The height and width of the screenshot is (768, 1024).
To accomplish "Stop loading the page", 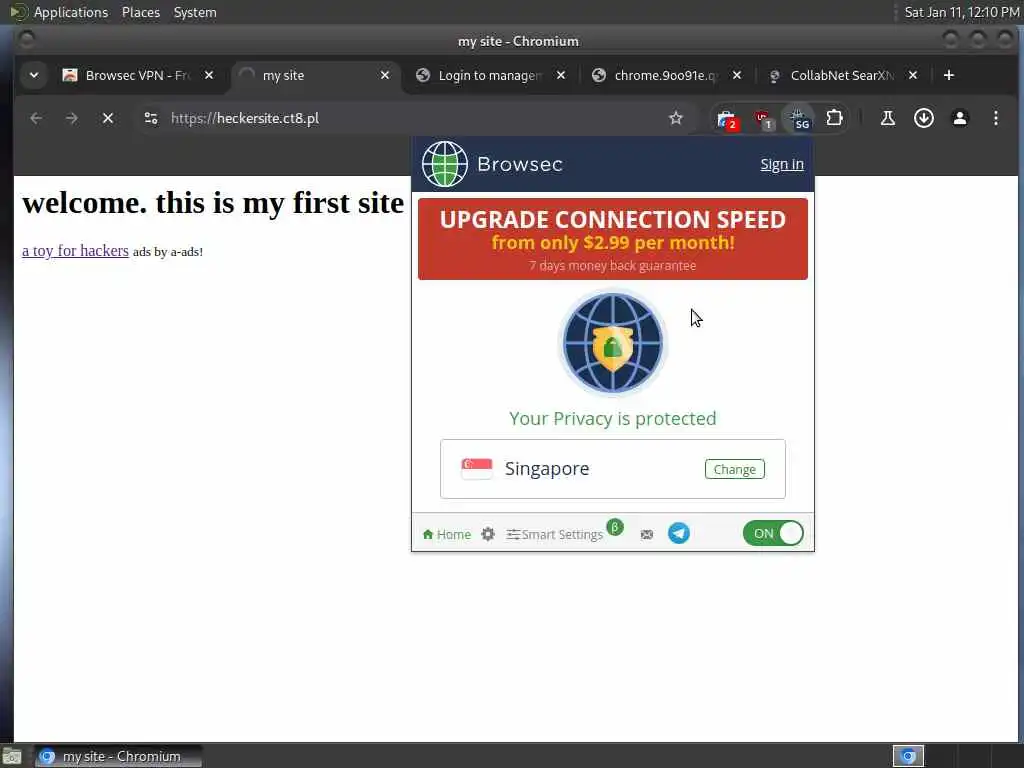I will (x=108, y=118).
